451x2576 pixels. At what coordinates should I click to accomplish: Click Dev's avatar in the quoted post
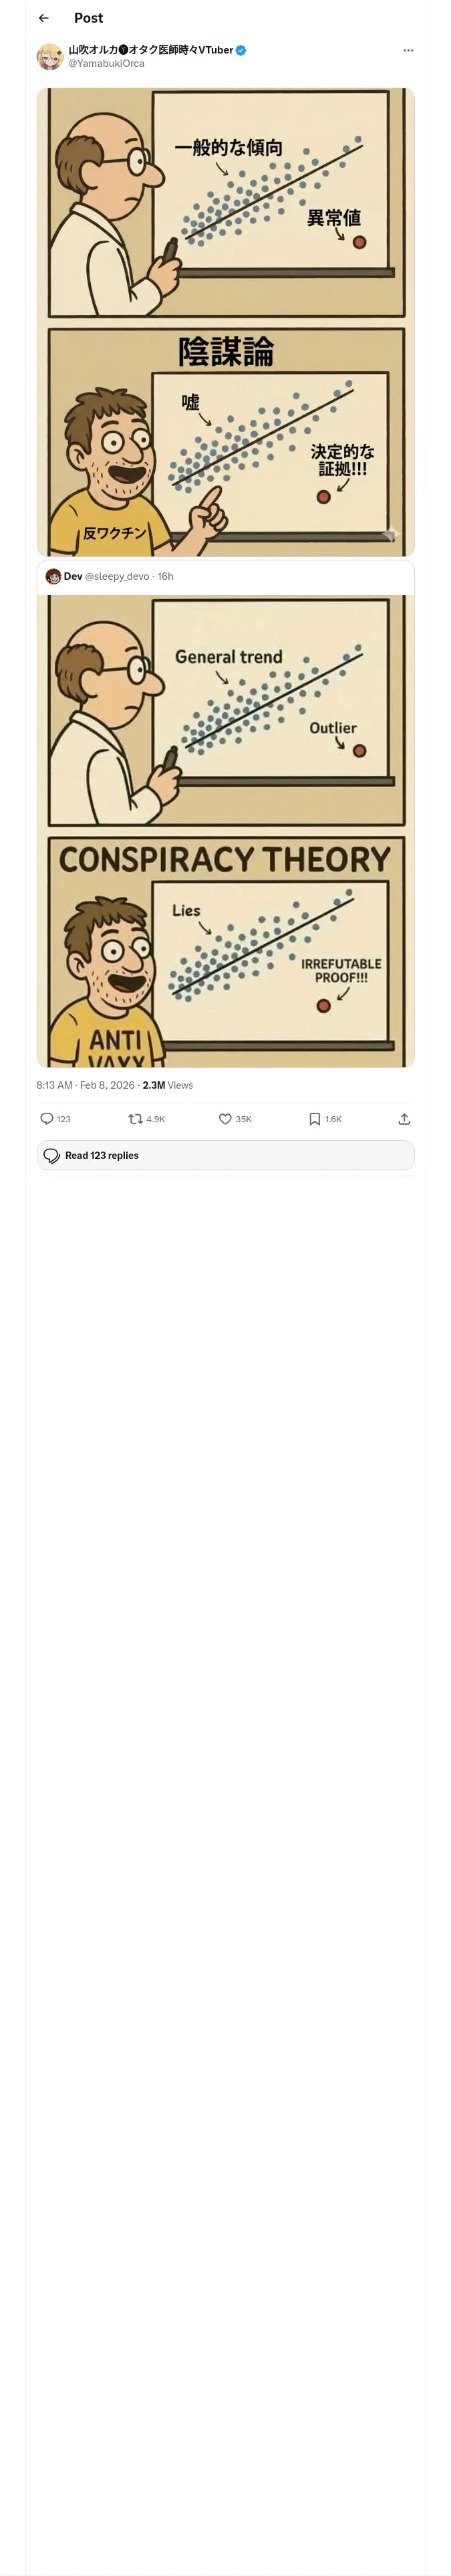(x=53, y=576)
